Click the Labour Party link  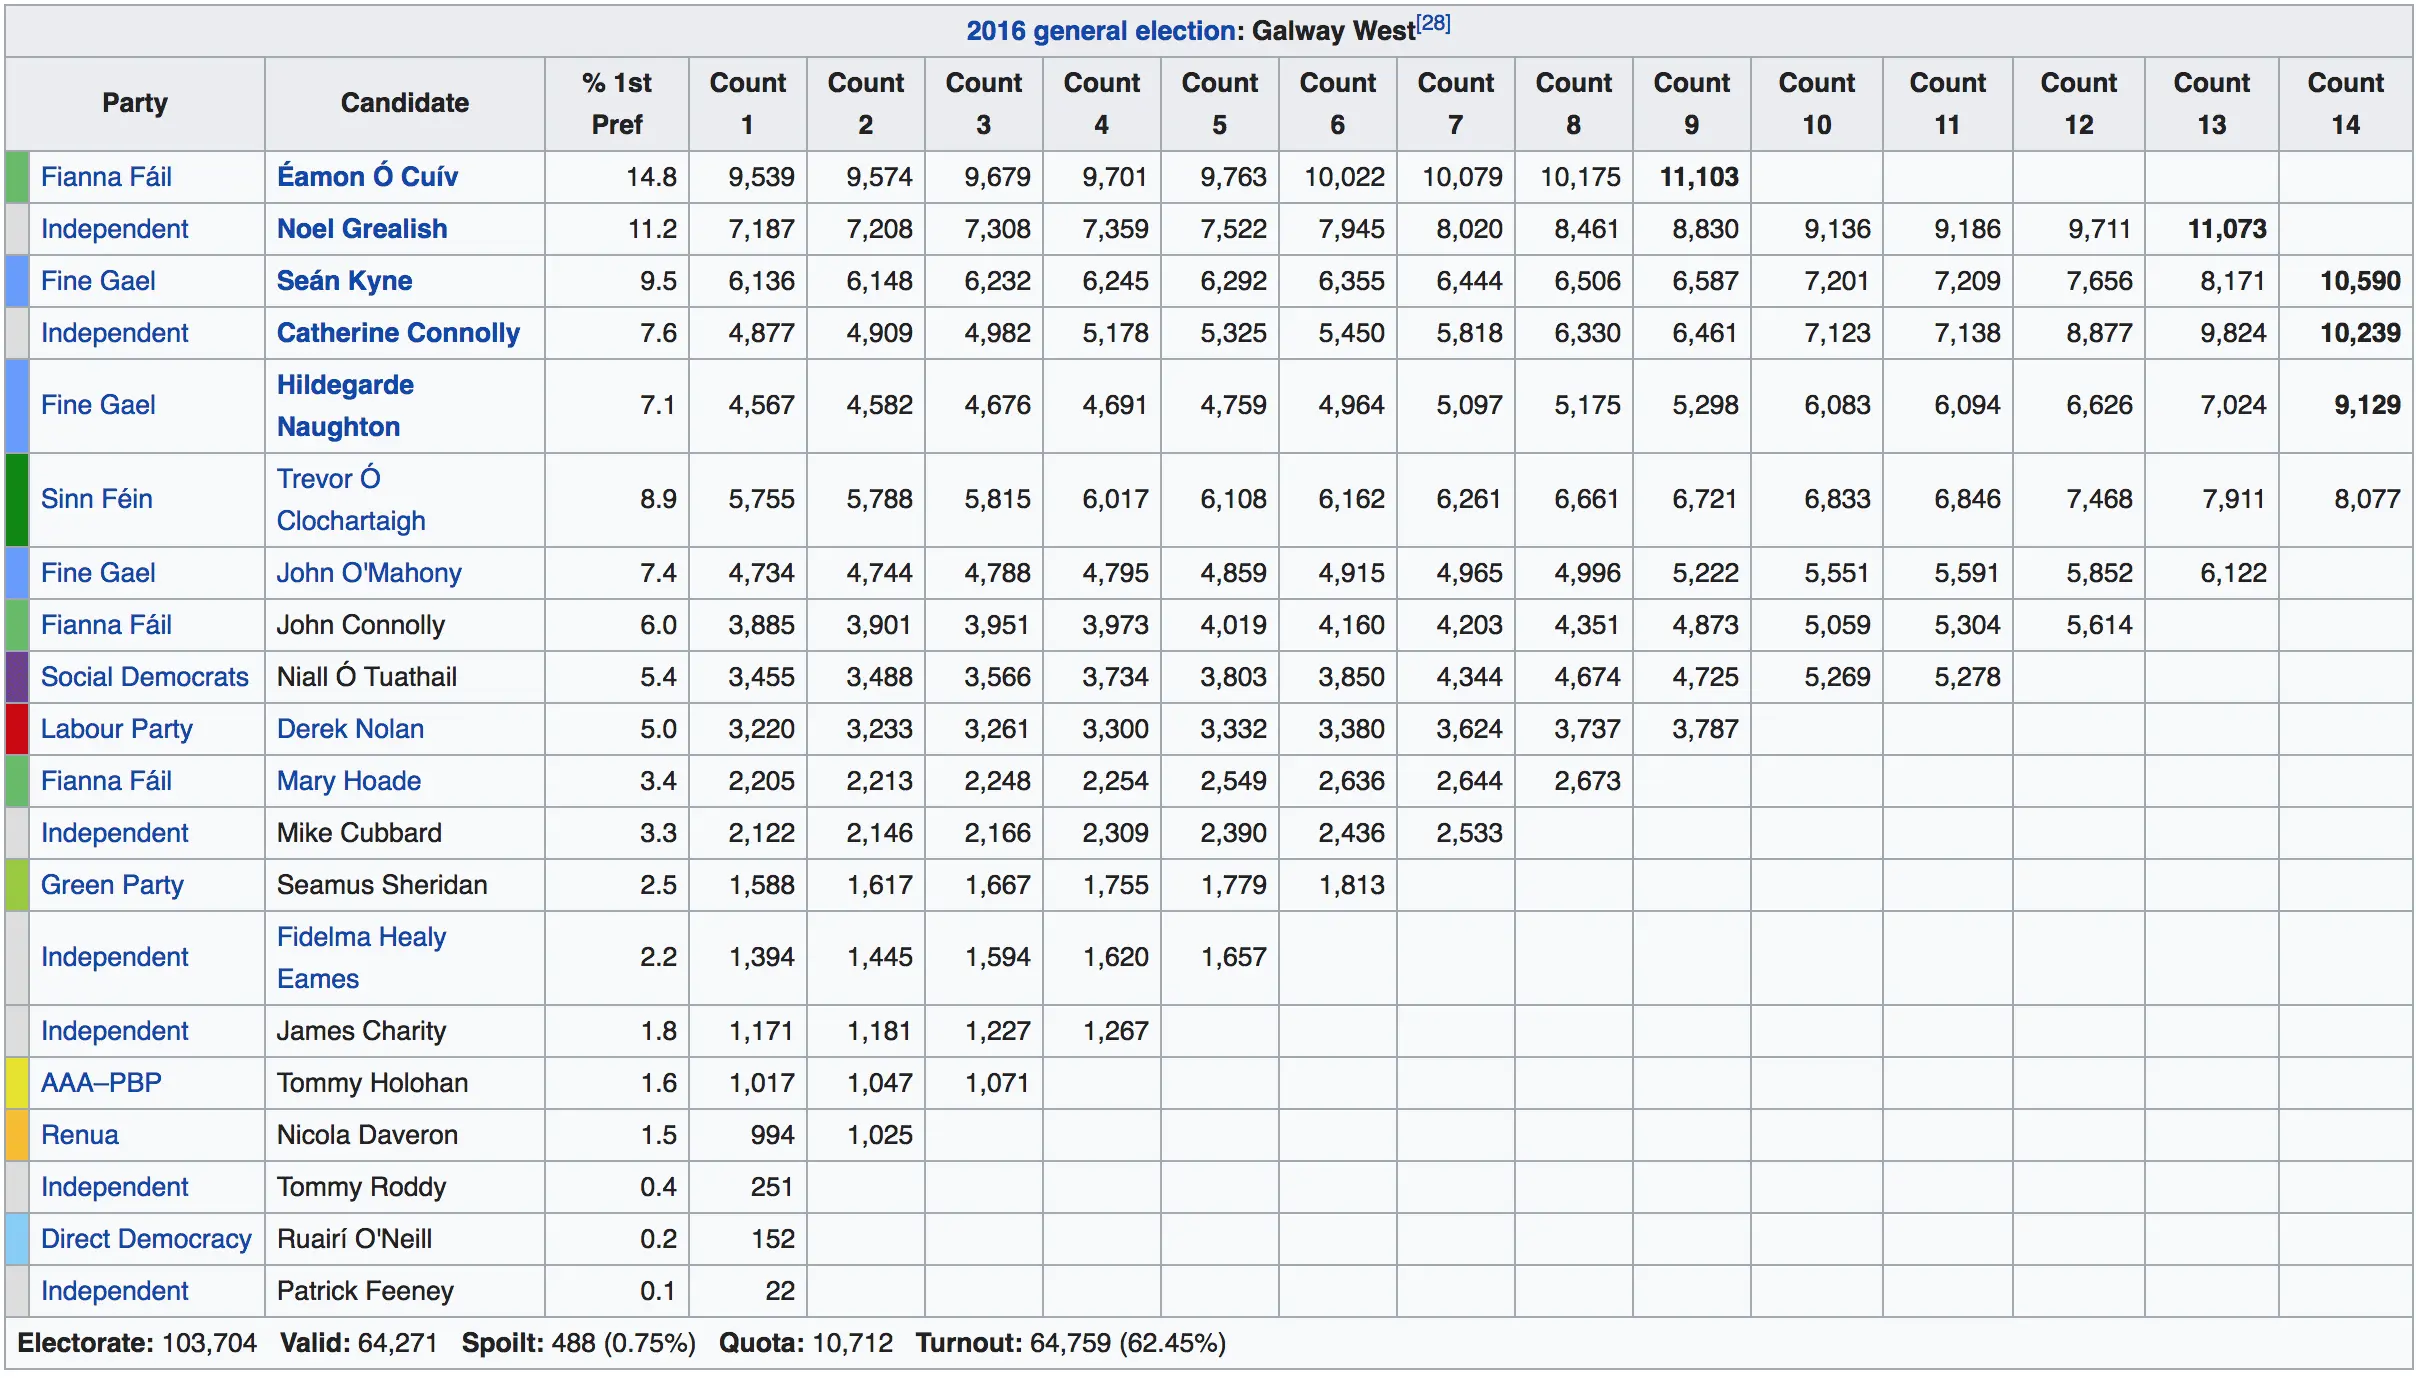click(116, 729)
